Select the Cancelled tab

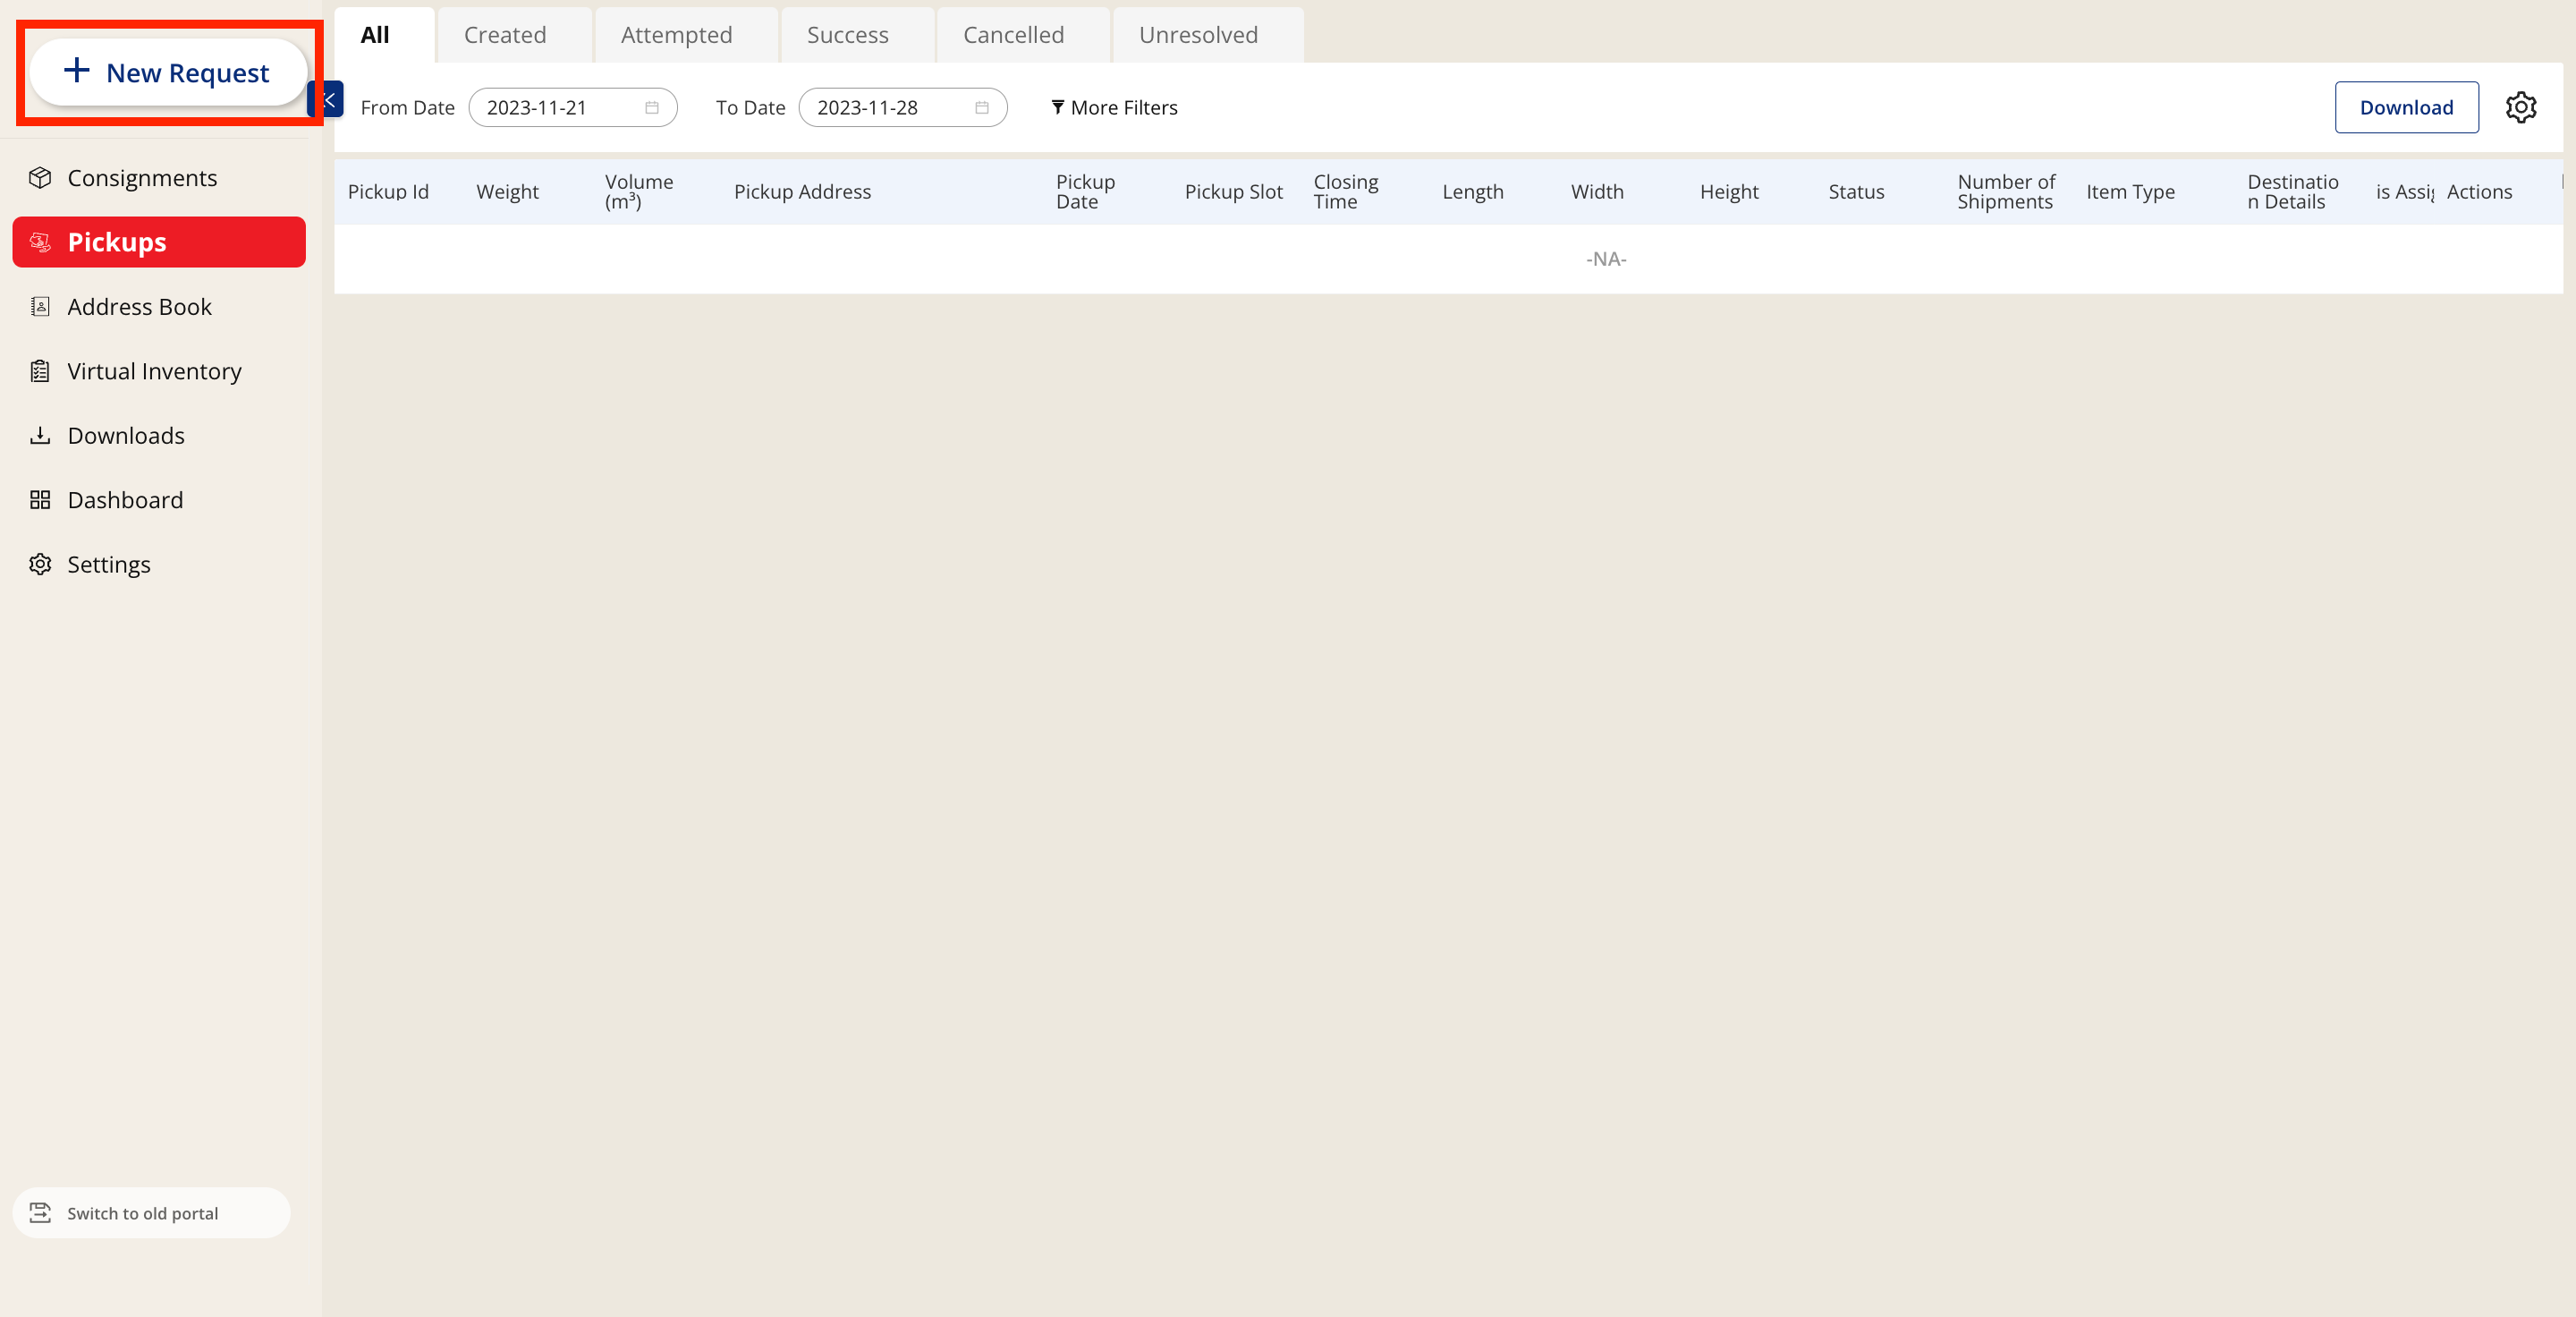1013,35
